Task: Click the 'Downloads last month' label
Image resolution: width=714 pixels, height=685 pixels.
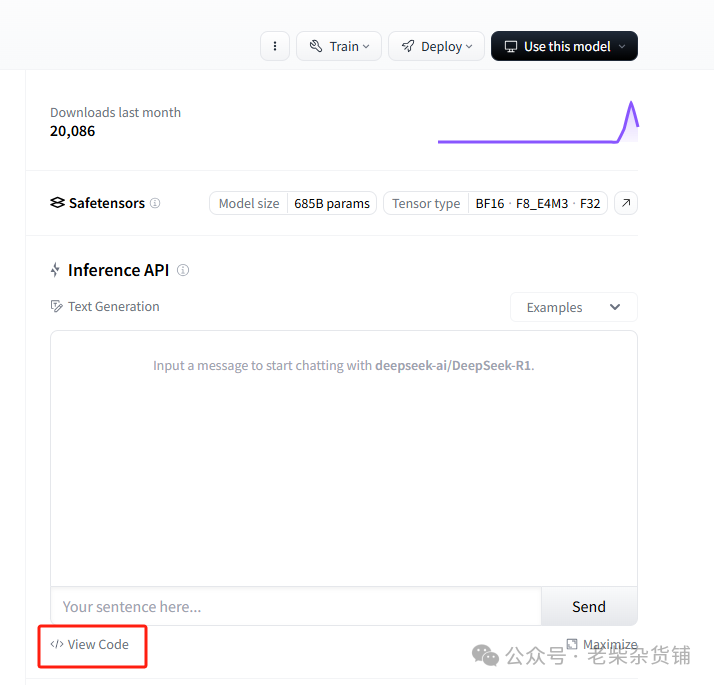Action: 115,112
